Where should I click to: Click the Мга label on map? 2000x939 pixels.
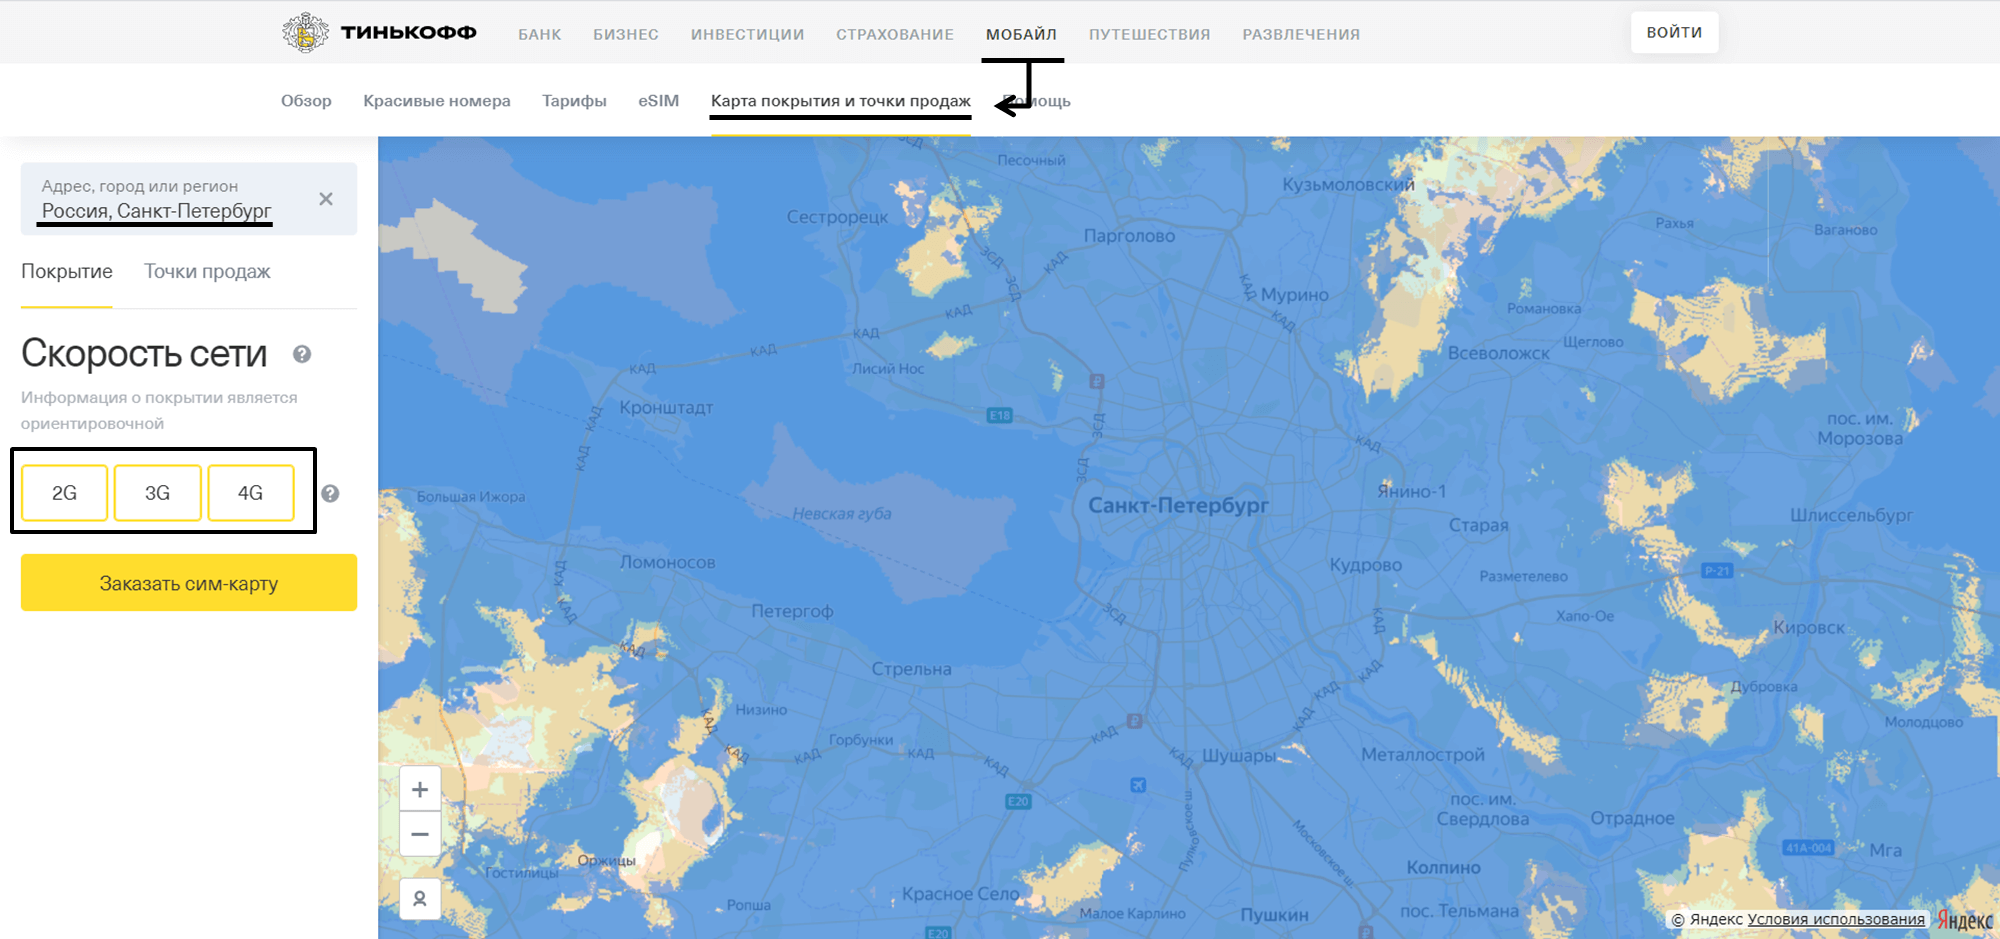click(1886, 850)
